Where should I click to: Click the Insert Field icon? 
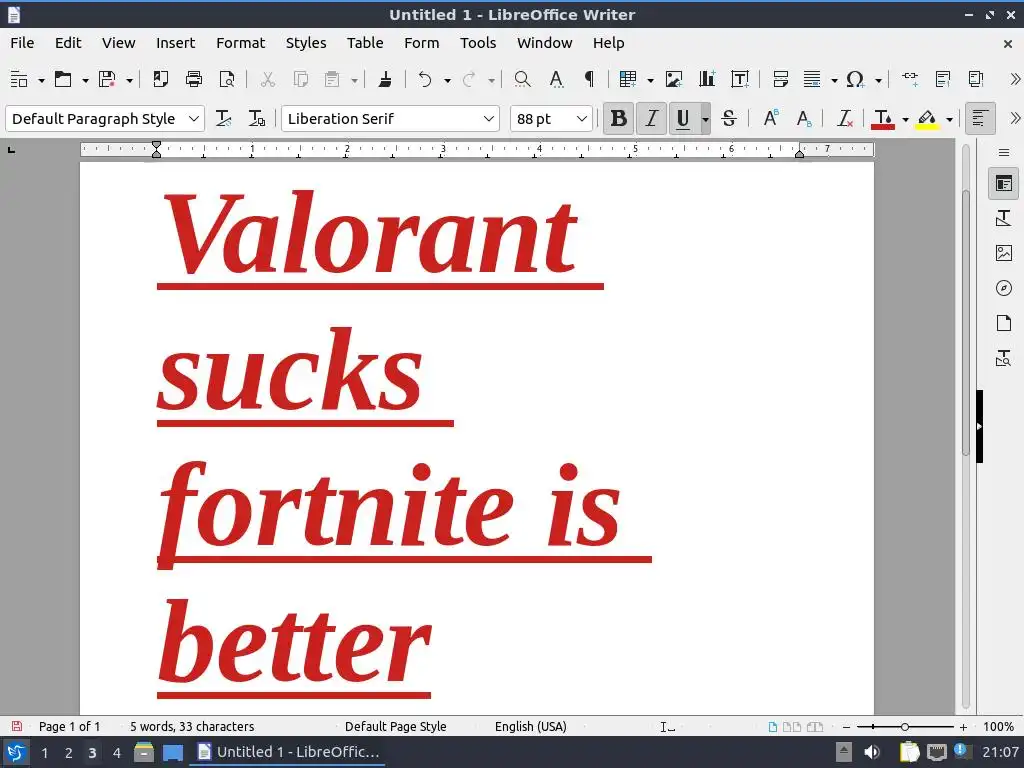coord(812,80)
